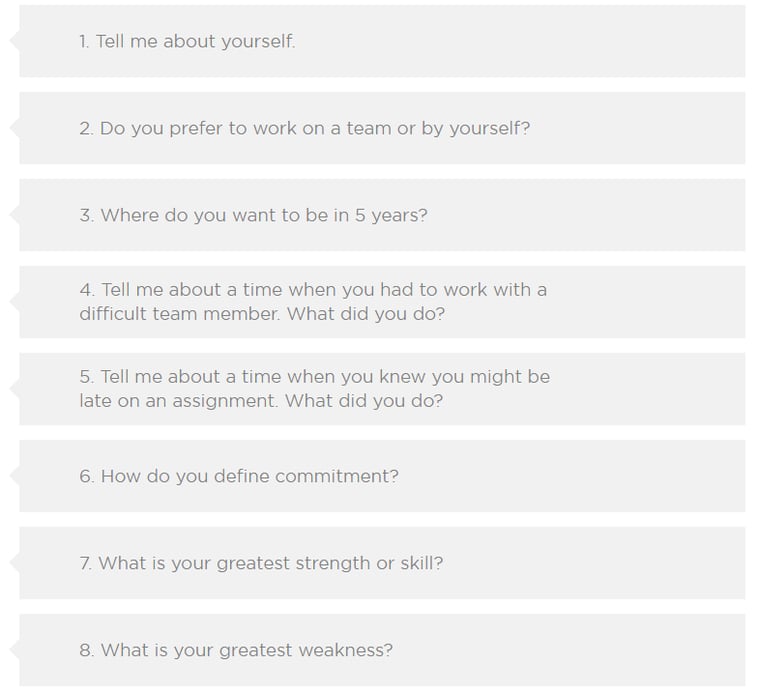
Task: Click 'How do you define commitment?'
Action: (382, 476)
